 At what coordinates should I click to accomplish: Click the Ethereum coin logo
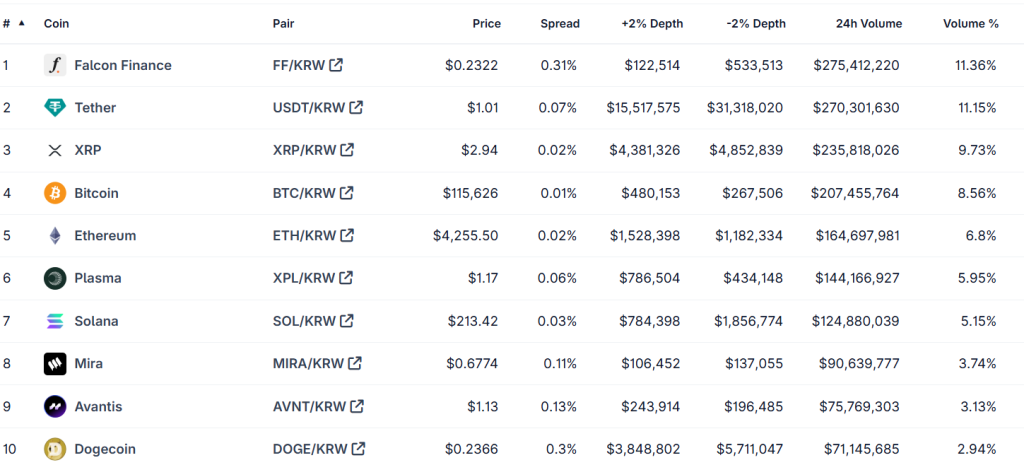[55, 236]
